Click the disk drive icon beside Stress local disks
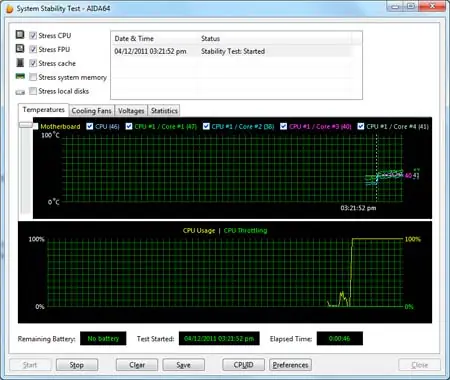 coord(20,92)
